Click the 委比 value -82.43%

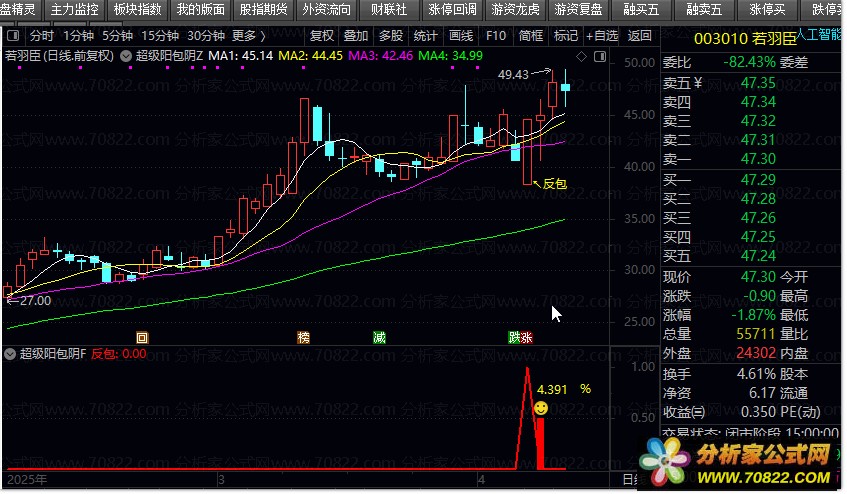(749, 62)
